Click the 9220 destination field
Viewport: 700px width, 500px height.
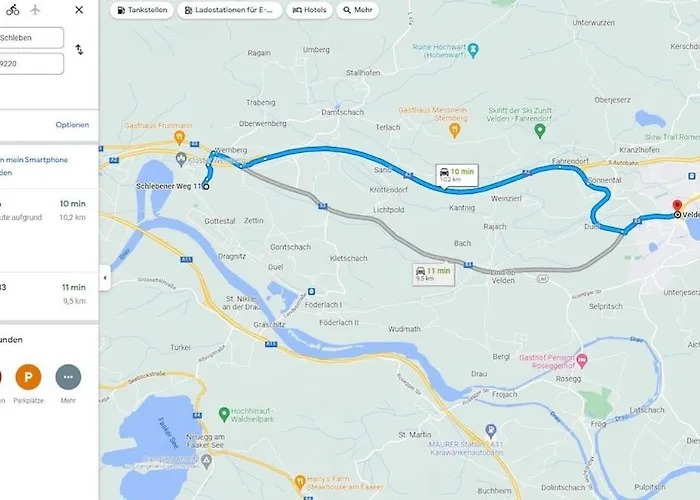click(x=31, y=64)
